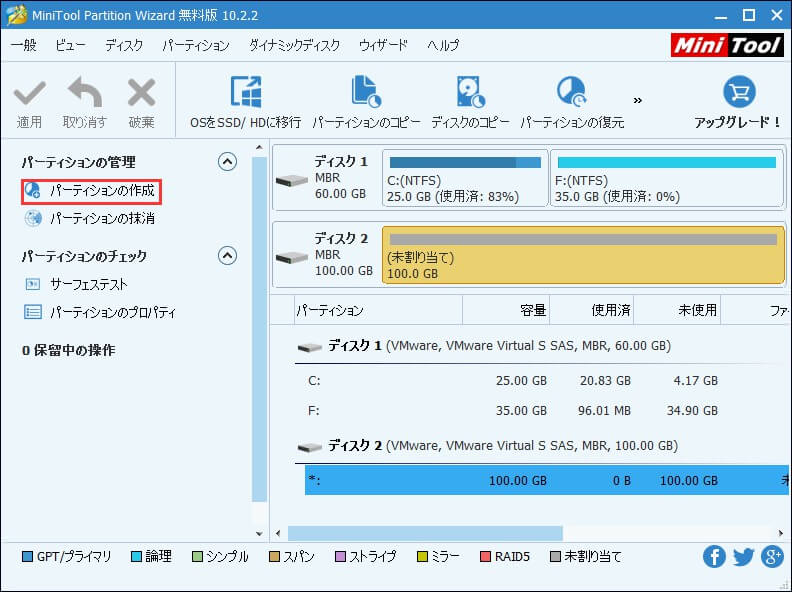Open the ウィザード menu
The height and width of the screenshot is (592, 792).
[x=383, y=45]
